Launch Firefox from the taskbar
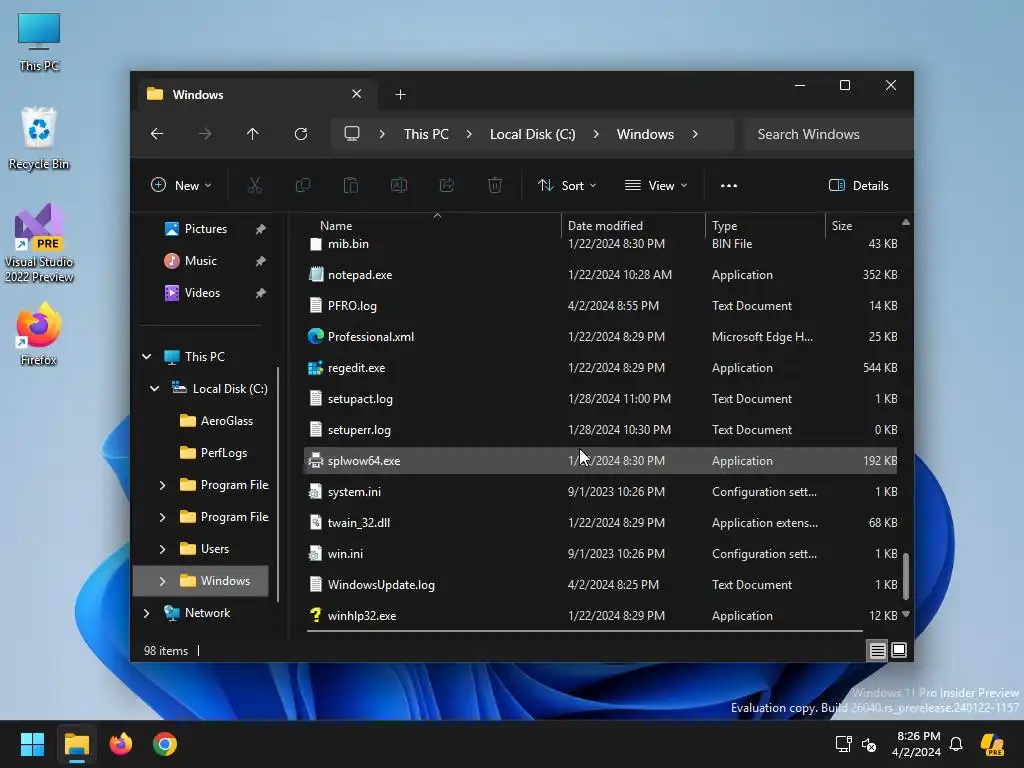Viewport: 1024px width, 768px height. click(x=121, y=744)
